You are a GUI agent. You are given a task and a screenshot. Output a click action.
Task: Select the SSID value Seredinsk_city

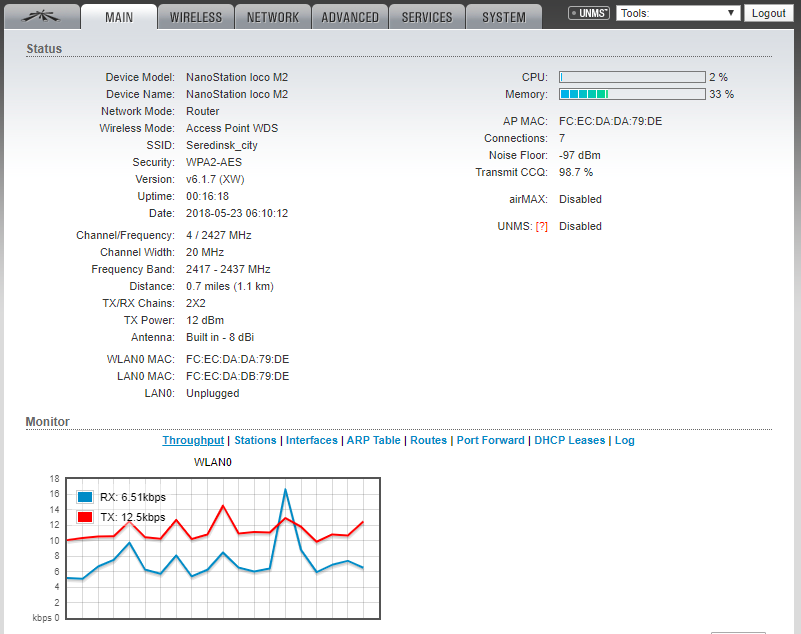click(x=222, y=145)
